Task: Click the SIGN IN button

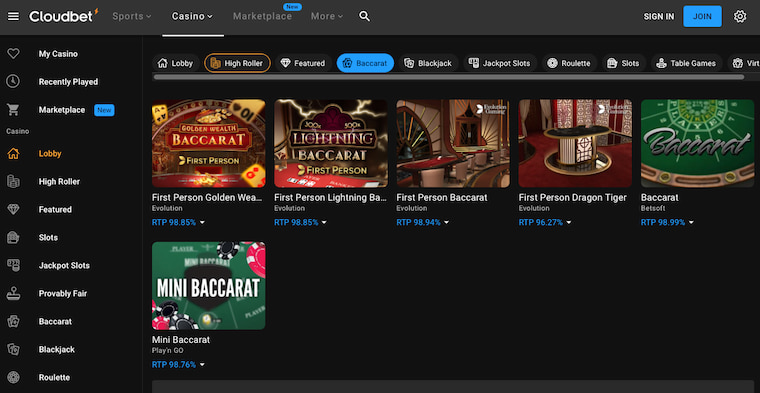Action: pos(659,16)
